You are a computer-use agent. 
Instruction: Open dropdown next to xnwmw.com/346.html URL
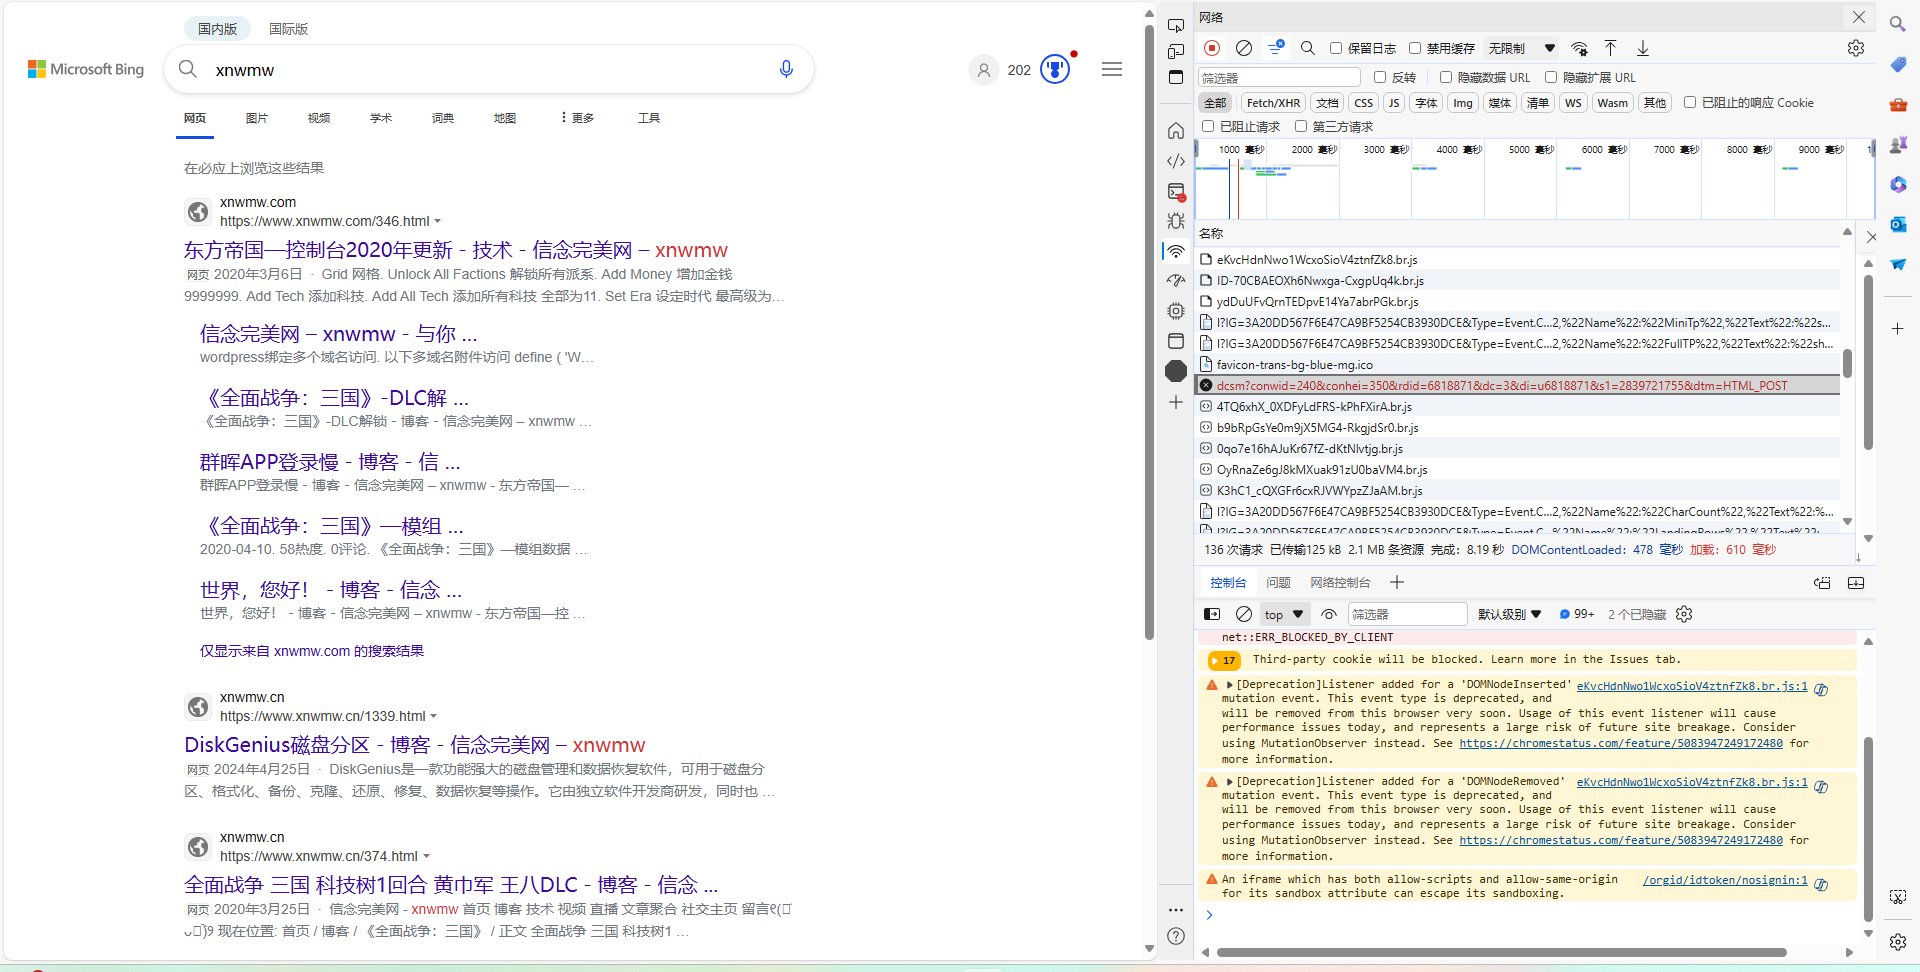pos(437,221)
